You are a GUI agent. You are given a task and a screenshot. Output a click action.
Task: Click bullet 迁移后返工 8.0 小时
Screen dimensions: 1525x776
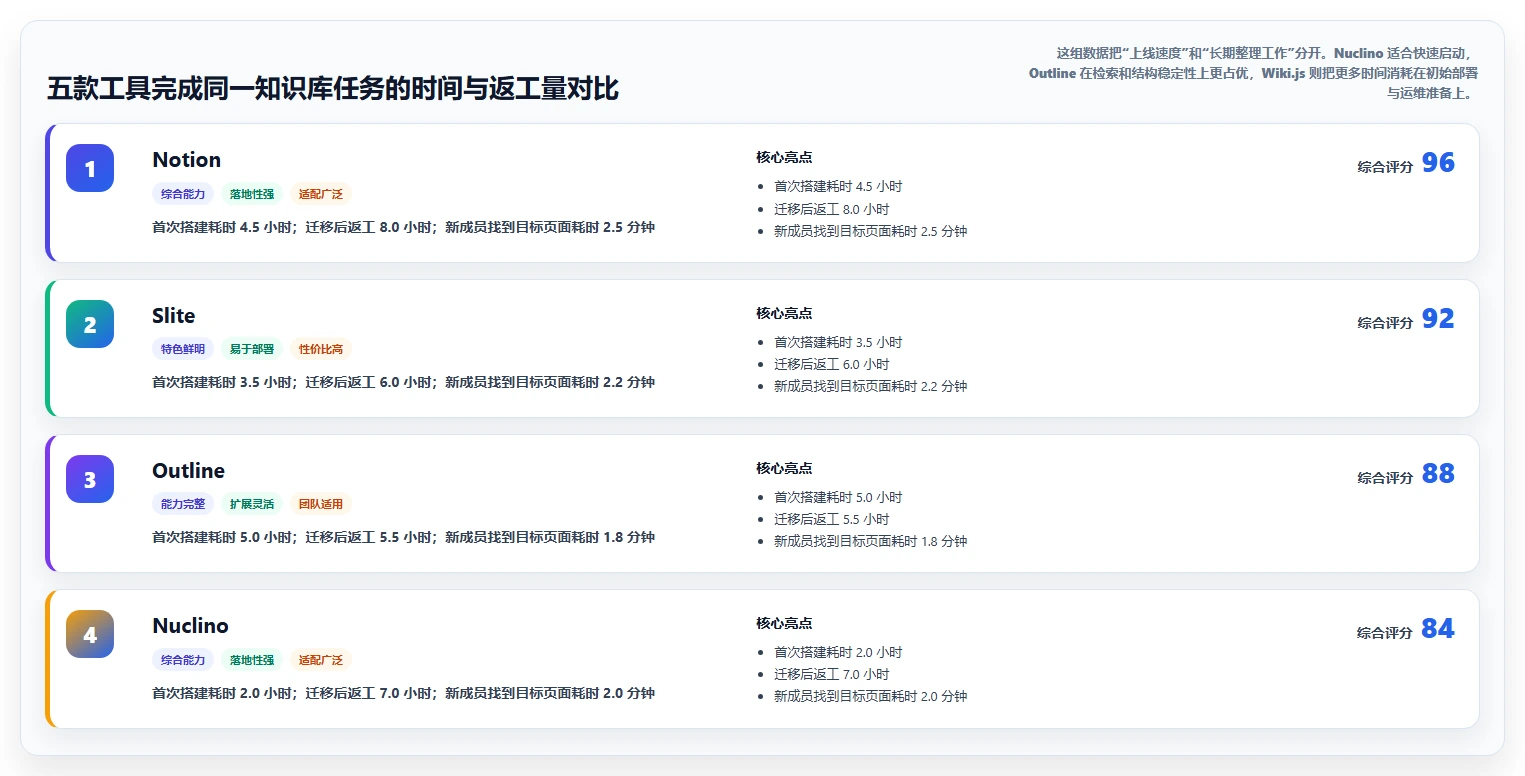pos(831,209)
